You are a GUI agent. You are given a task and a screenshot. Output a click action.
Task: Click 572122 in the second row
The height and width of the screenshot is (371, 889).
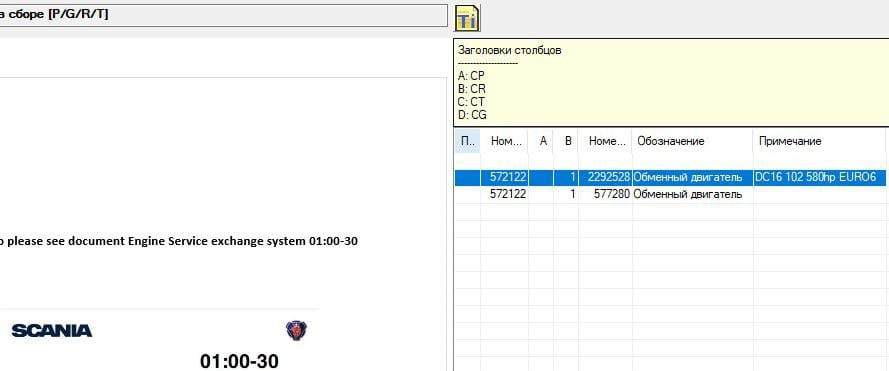pyautogui.click(x=505, y=194)
